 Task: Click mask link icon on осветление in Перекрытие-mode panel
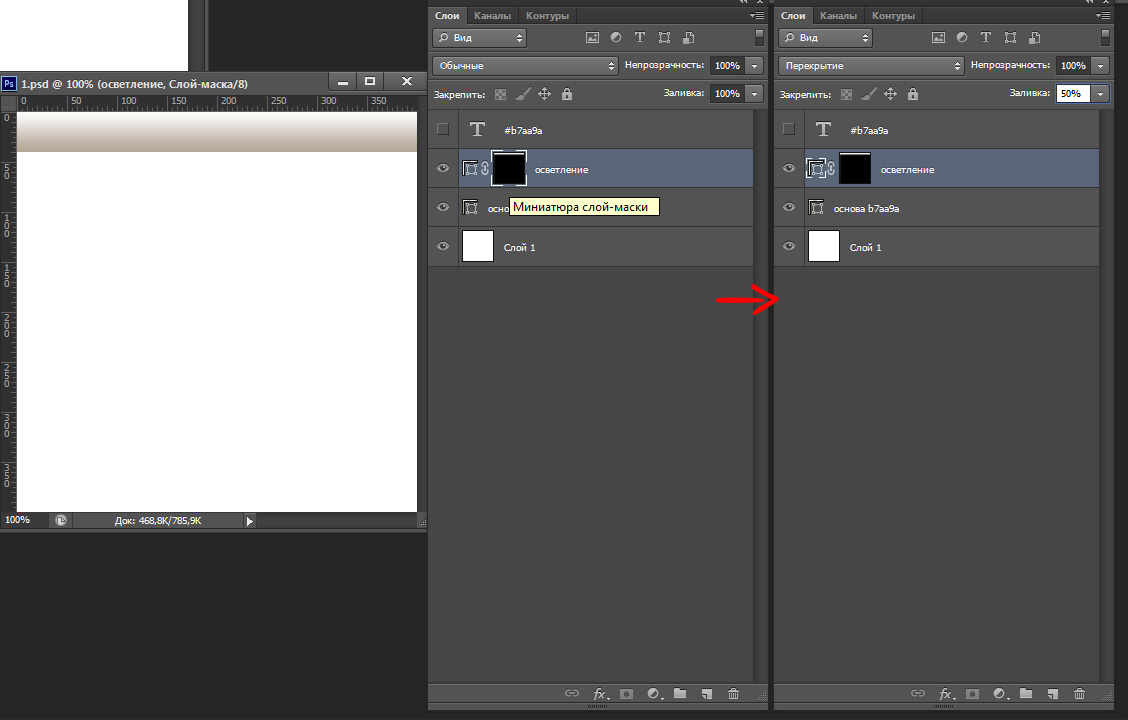[831, 168]
